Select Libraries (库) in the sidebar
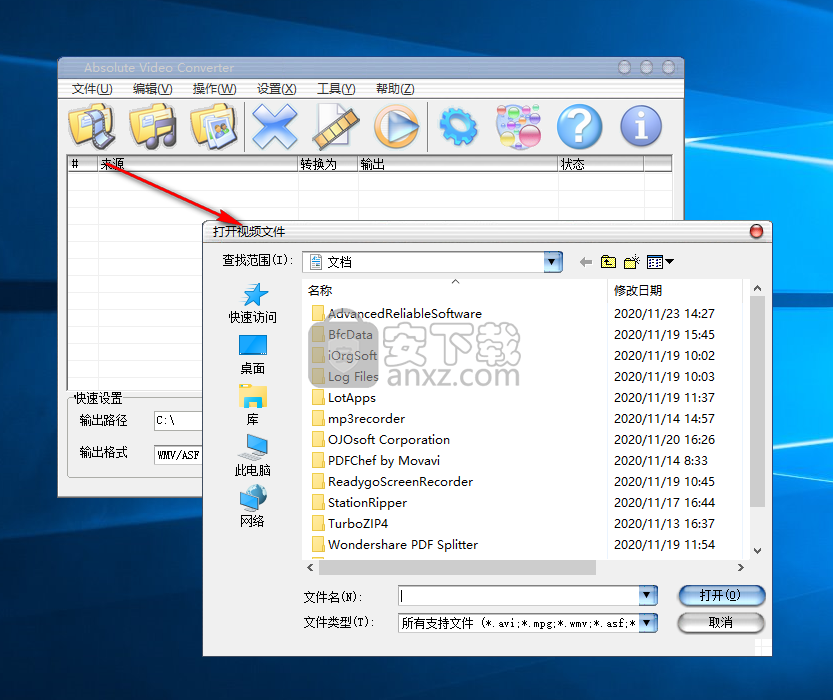The width and height of the screenshot is (833, 700). point(252,406)
